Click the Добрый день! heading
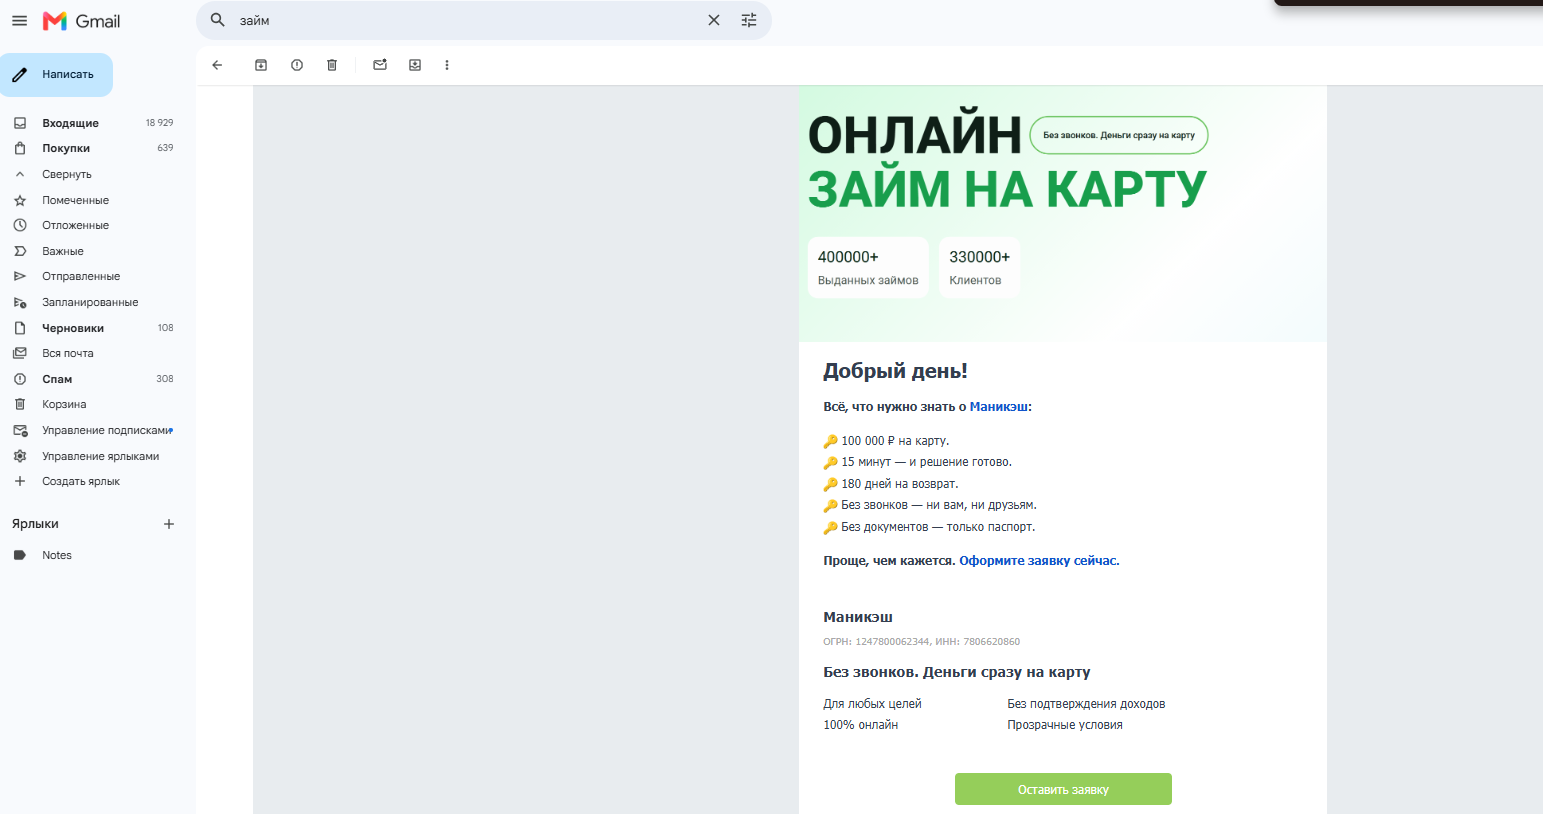The width and height of the screenshot is (1543, 814). point(895,371)
